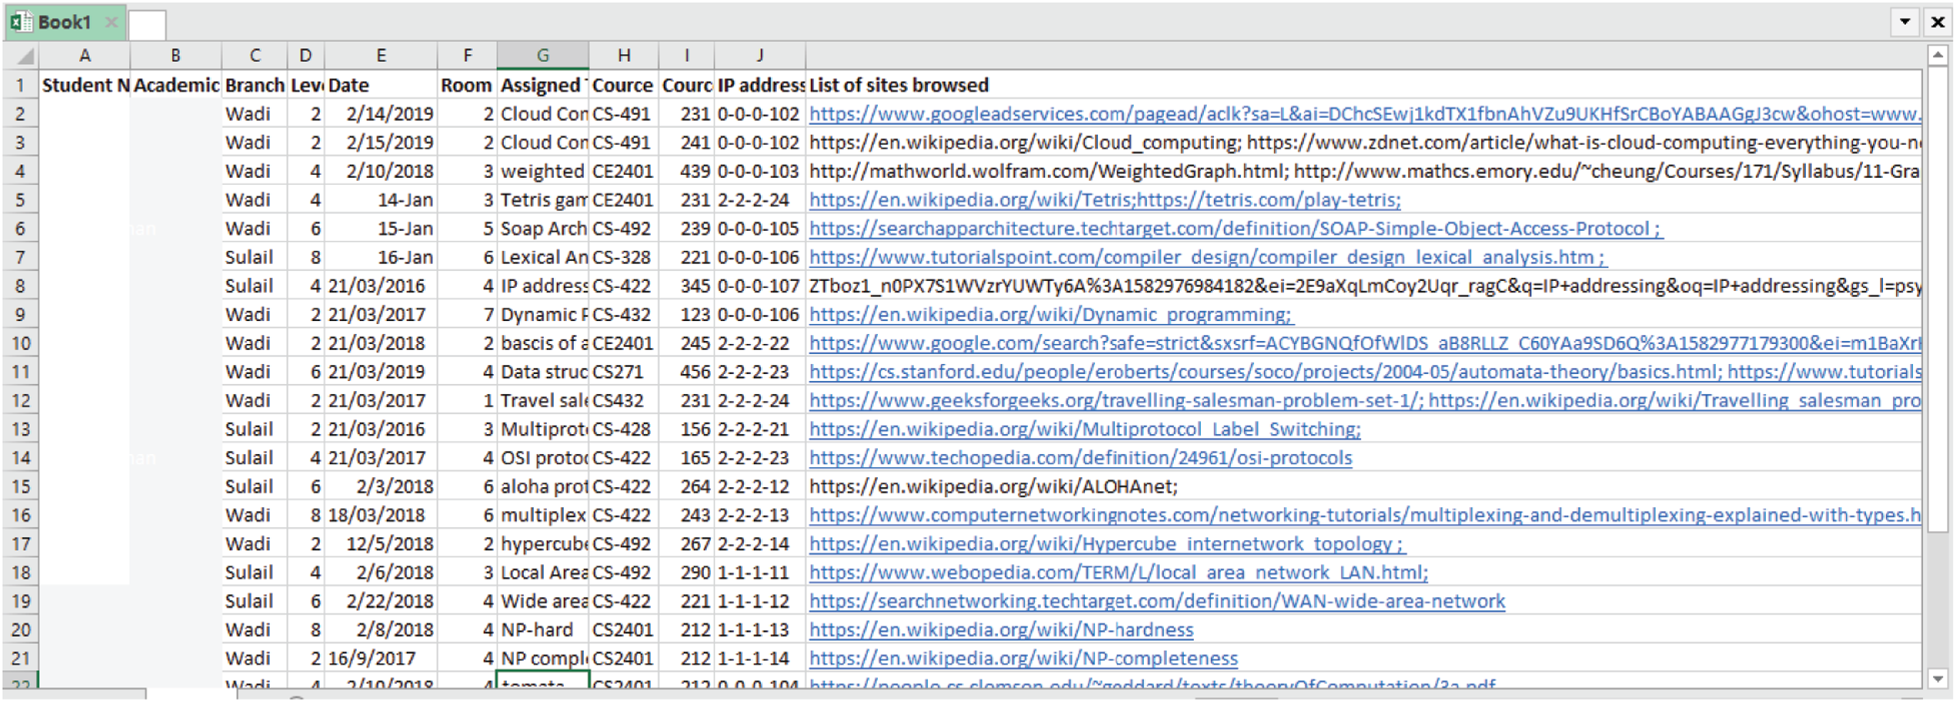Image resolution: width=1956 pixels, height=702 pixels.
Task: Switch to the Book1 workbook tab
Action: 65,22
